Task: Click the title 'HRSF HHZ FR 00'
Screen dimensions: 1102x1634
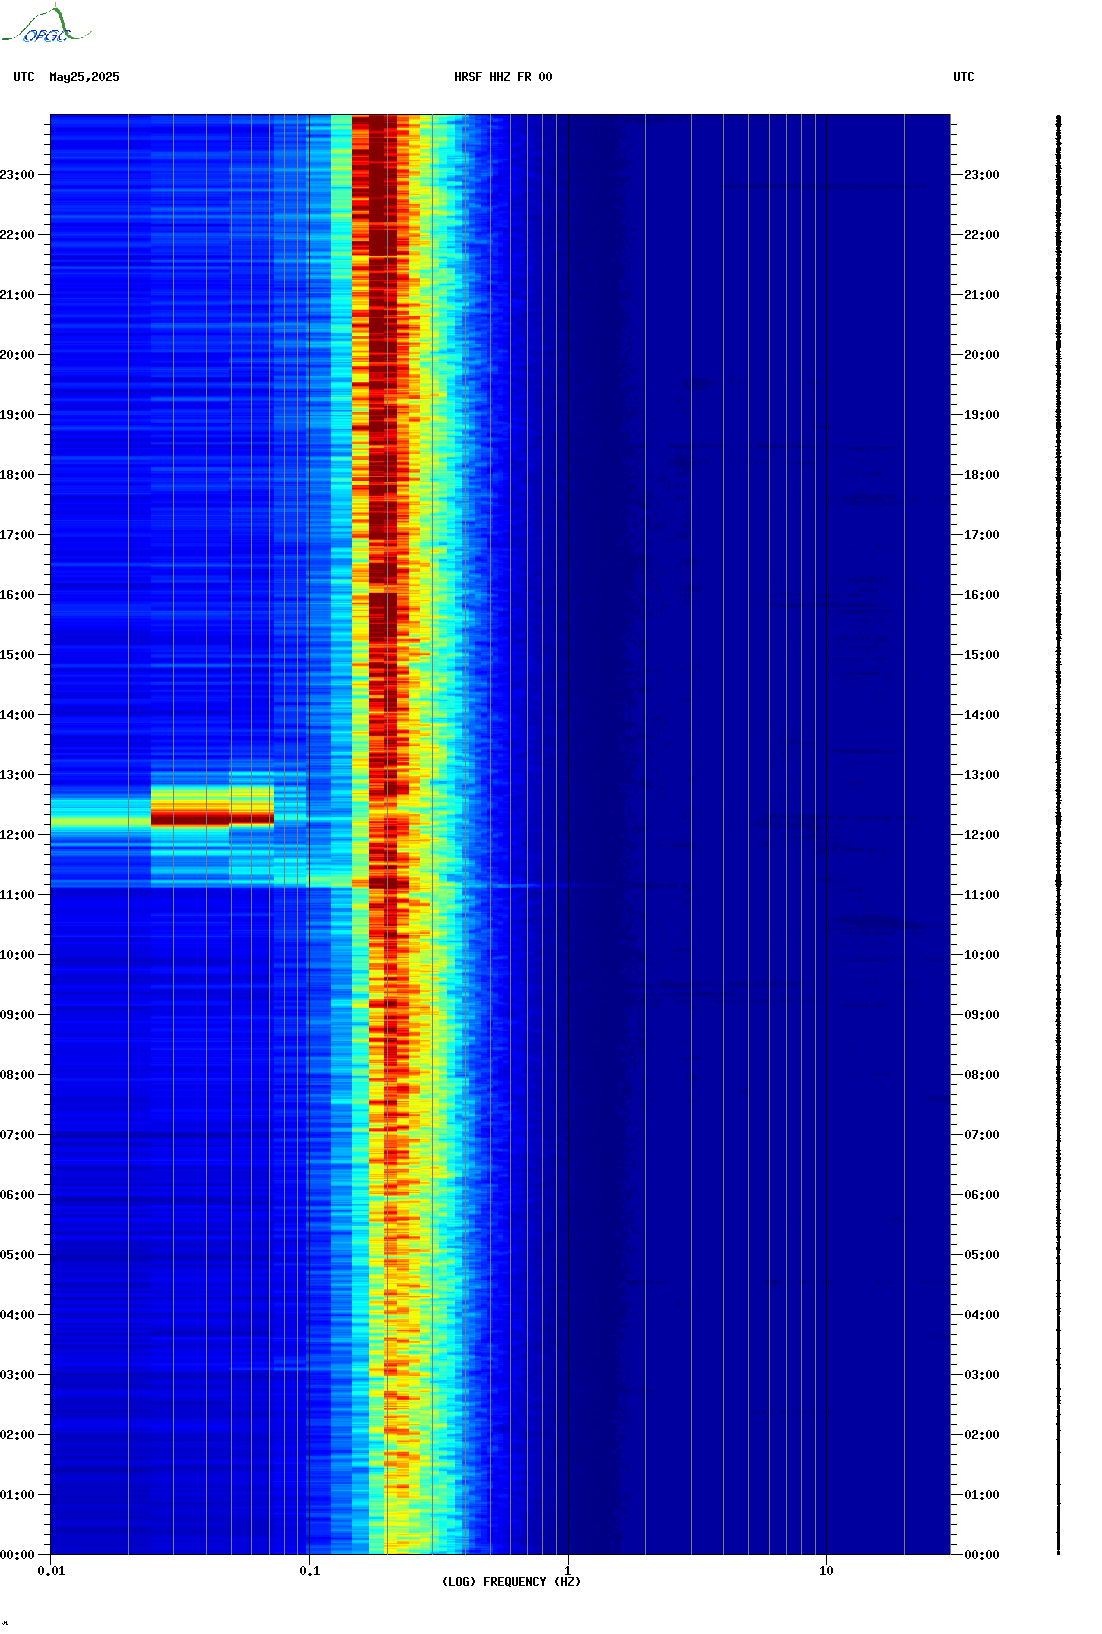Action: coord(503,77)
